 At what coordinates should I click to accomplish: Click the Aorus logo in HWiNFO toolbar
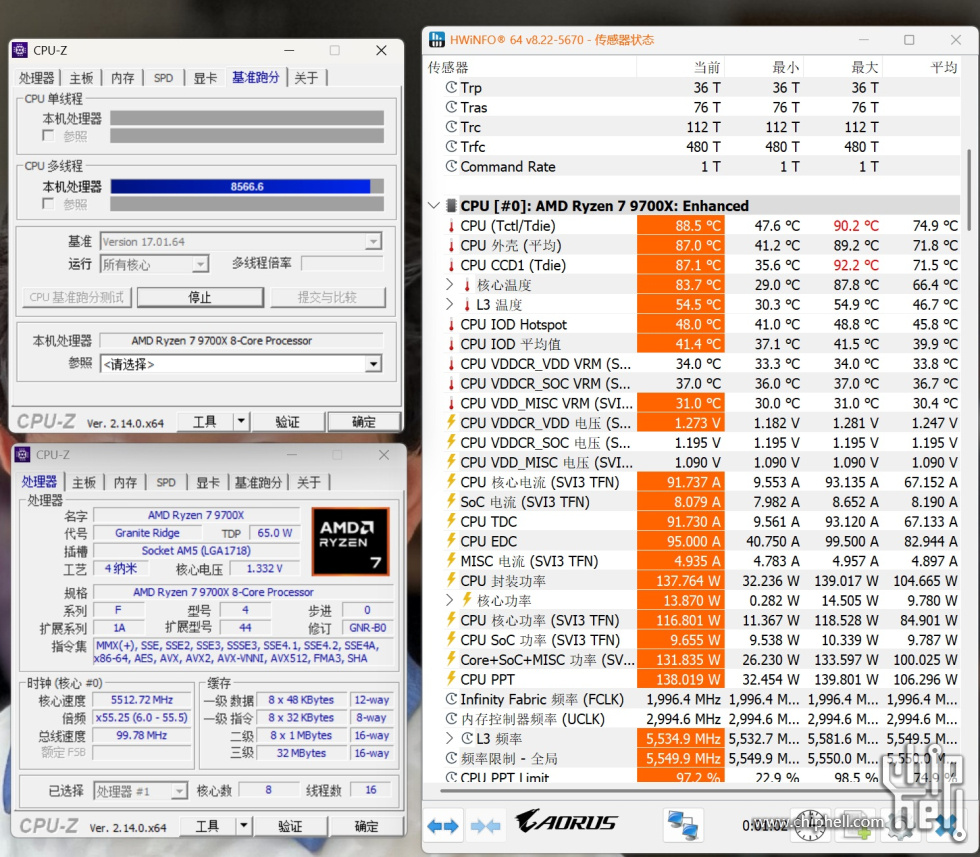tap(566, 821)
